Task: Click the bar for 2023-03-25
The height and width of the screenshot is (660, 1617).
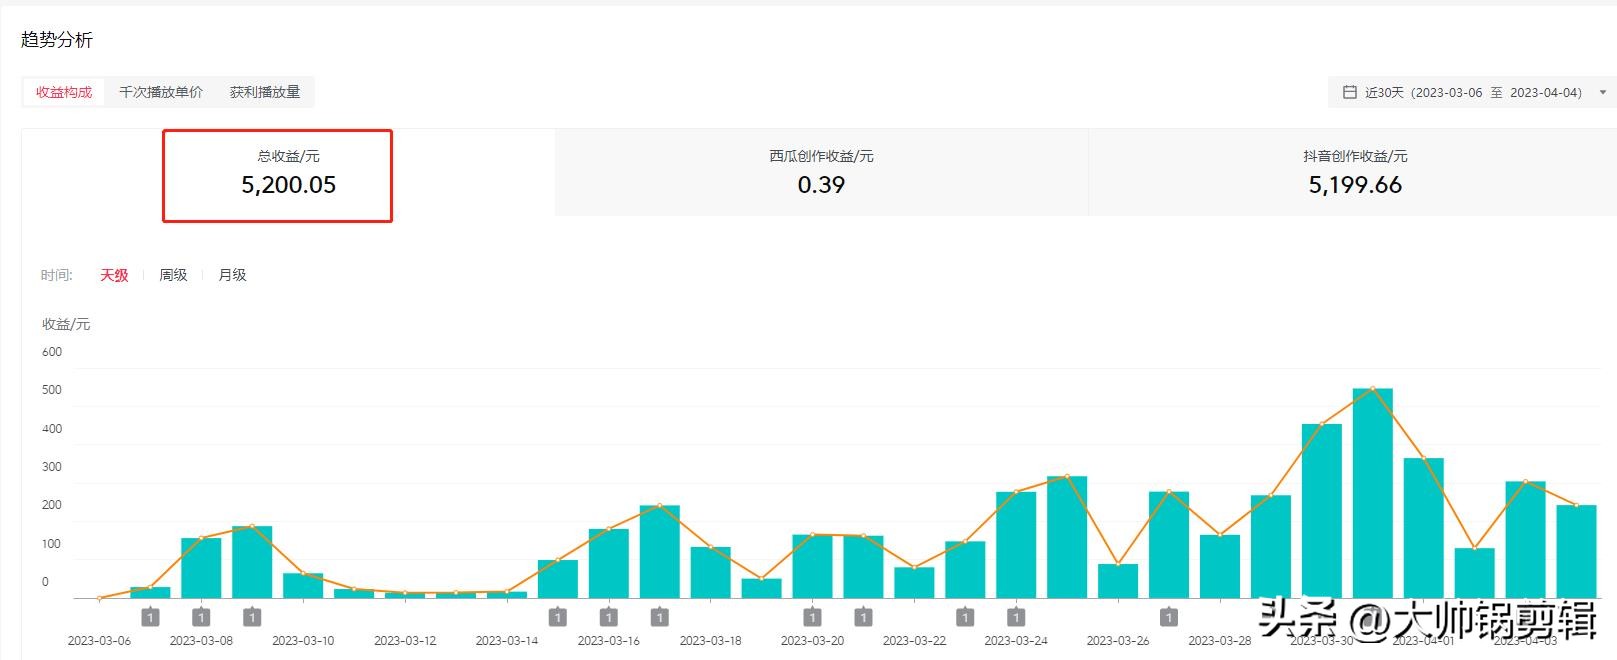Action: tap(1067, 537)
